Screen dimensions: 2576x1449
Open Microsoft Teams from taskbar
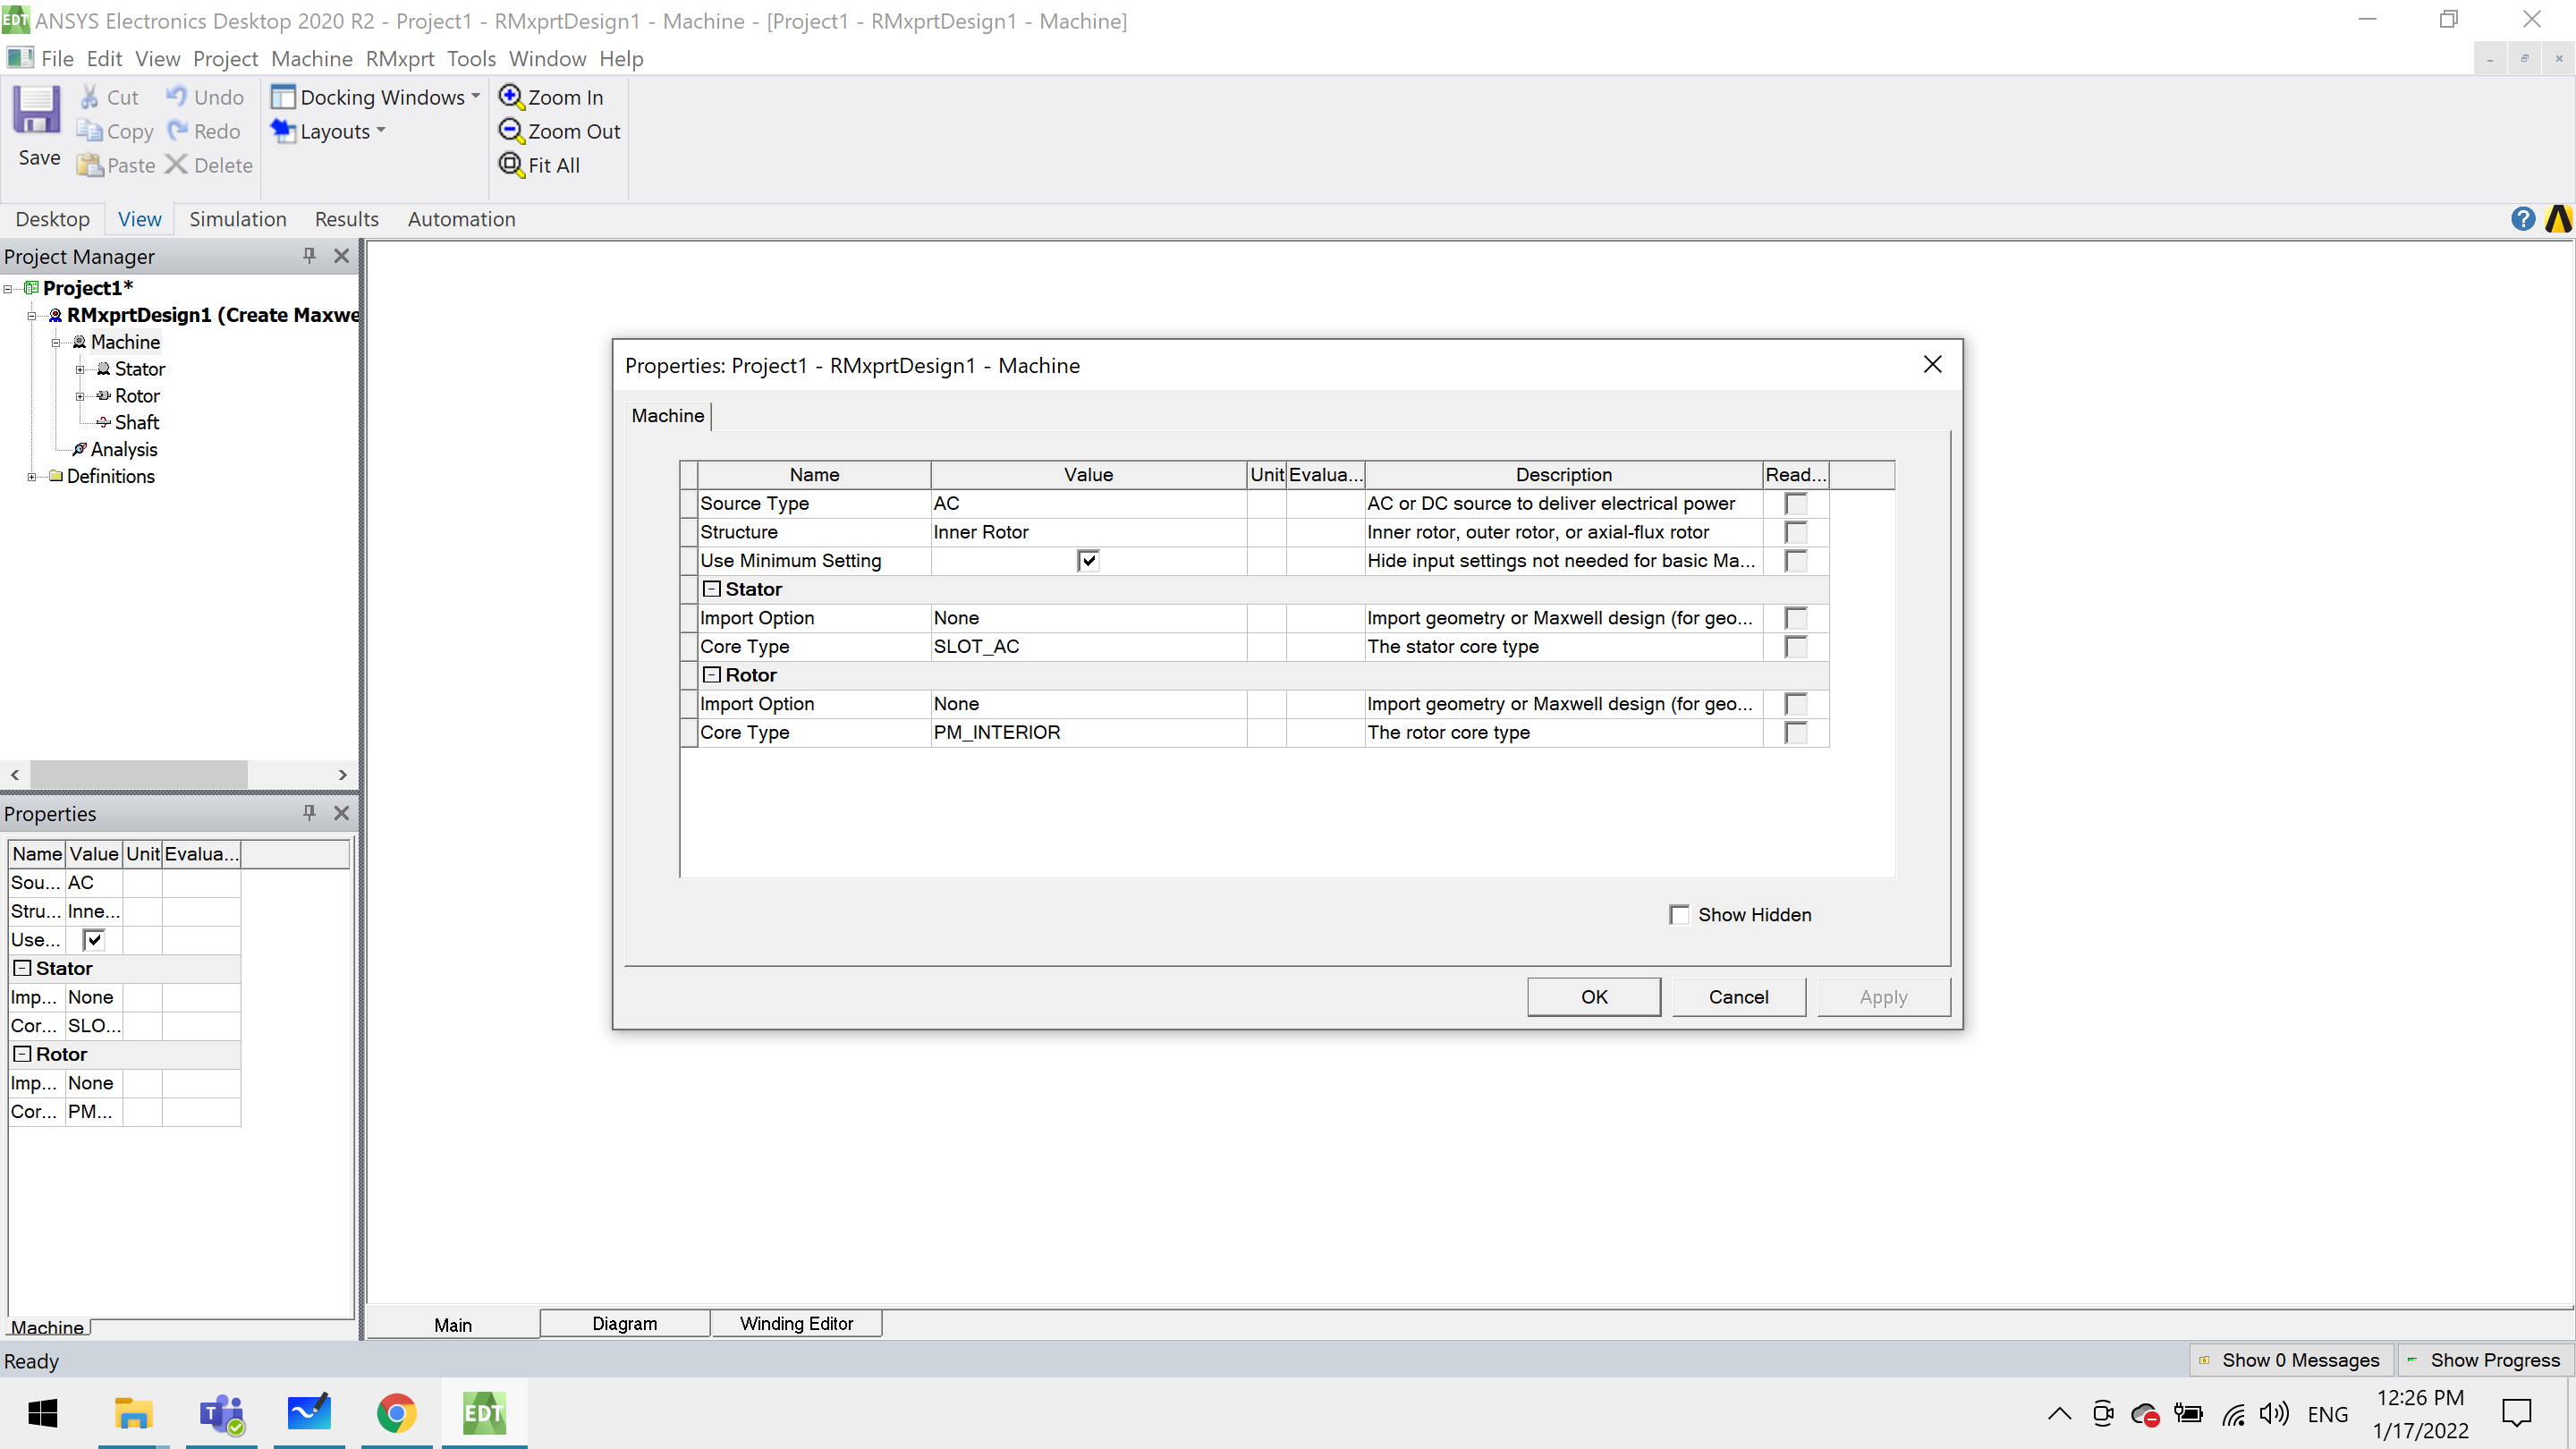coord(221,1413)
